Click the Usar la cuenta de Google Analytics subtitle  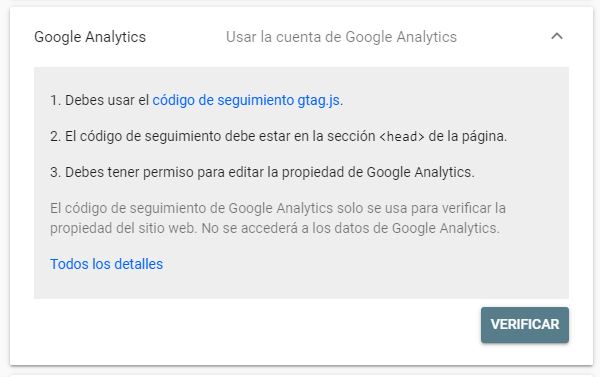coord(341,37)
